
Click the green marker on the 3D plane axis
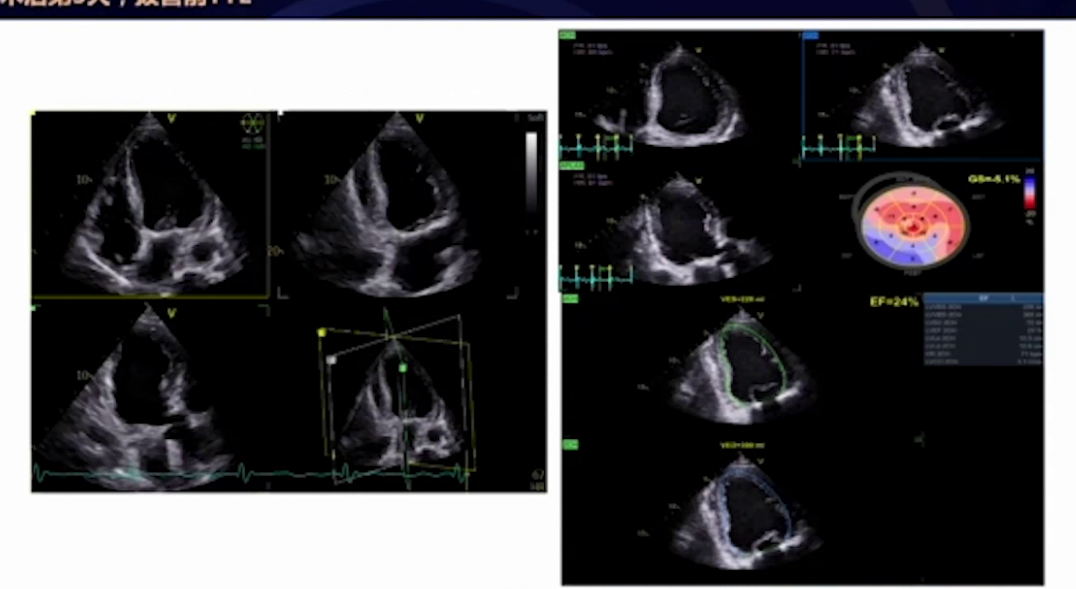pos(402,368)
